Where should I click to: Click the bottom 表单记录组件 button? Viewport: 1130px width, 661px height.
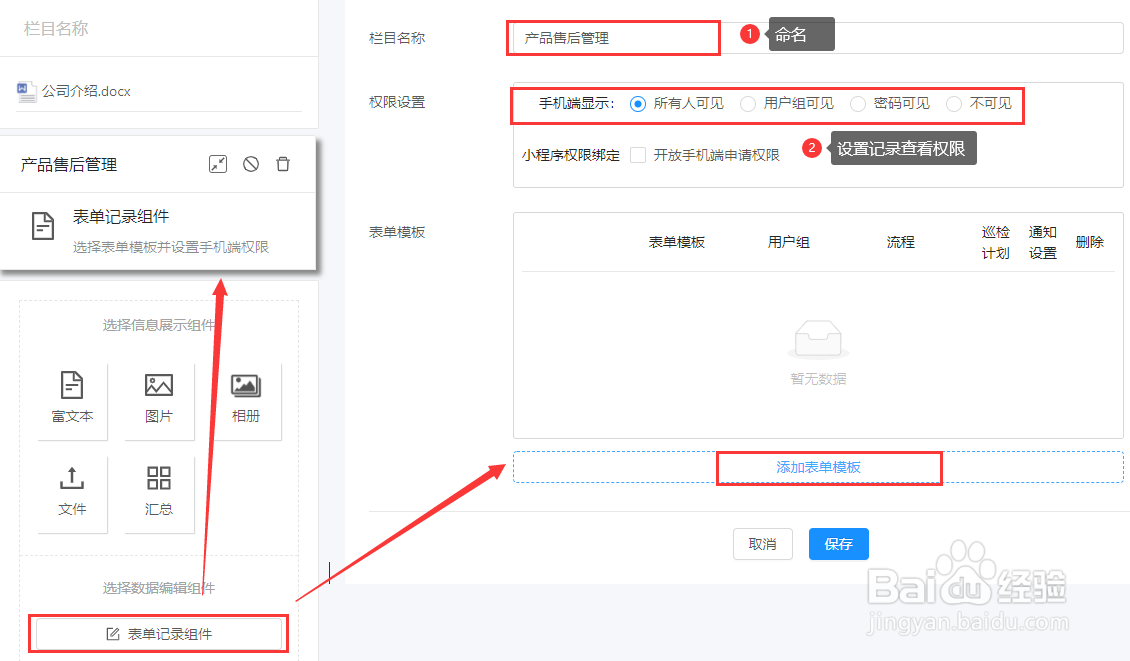(157, 633)
